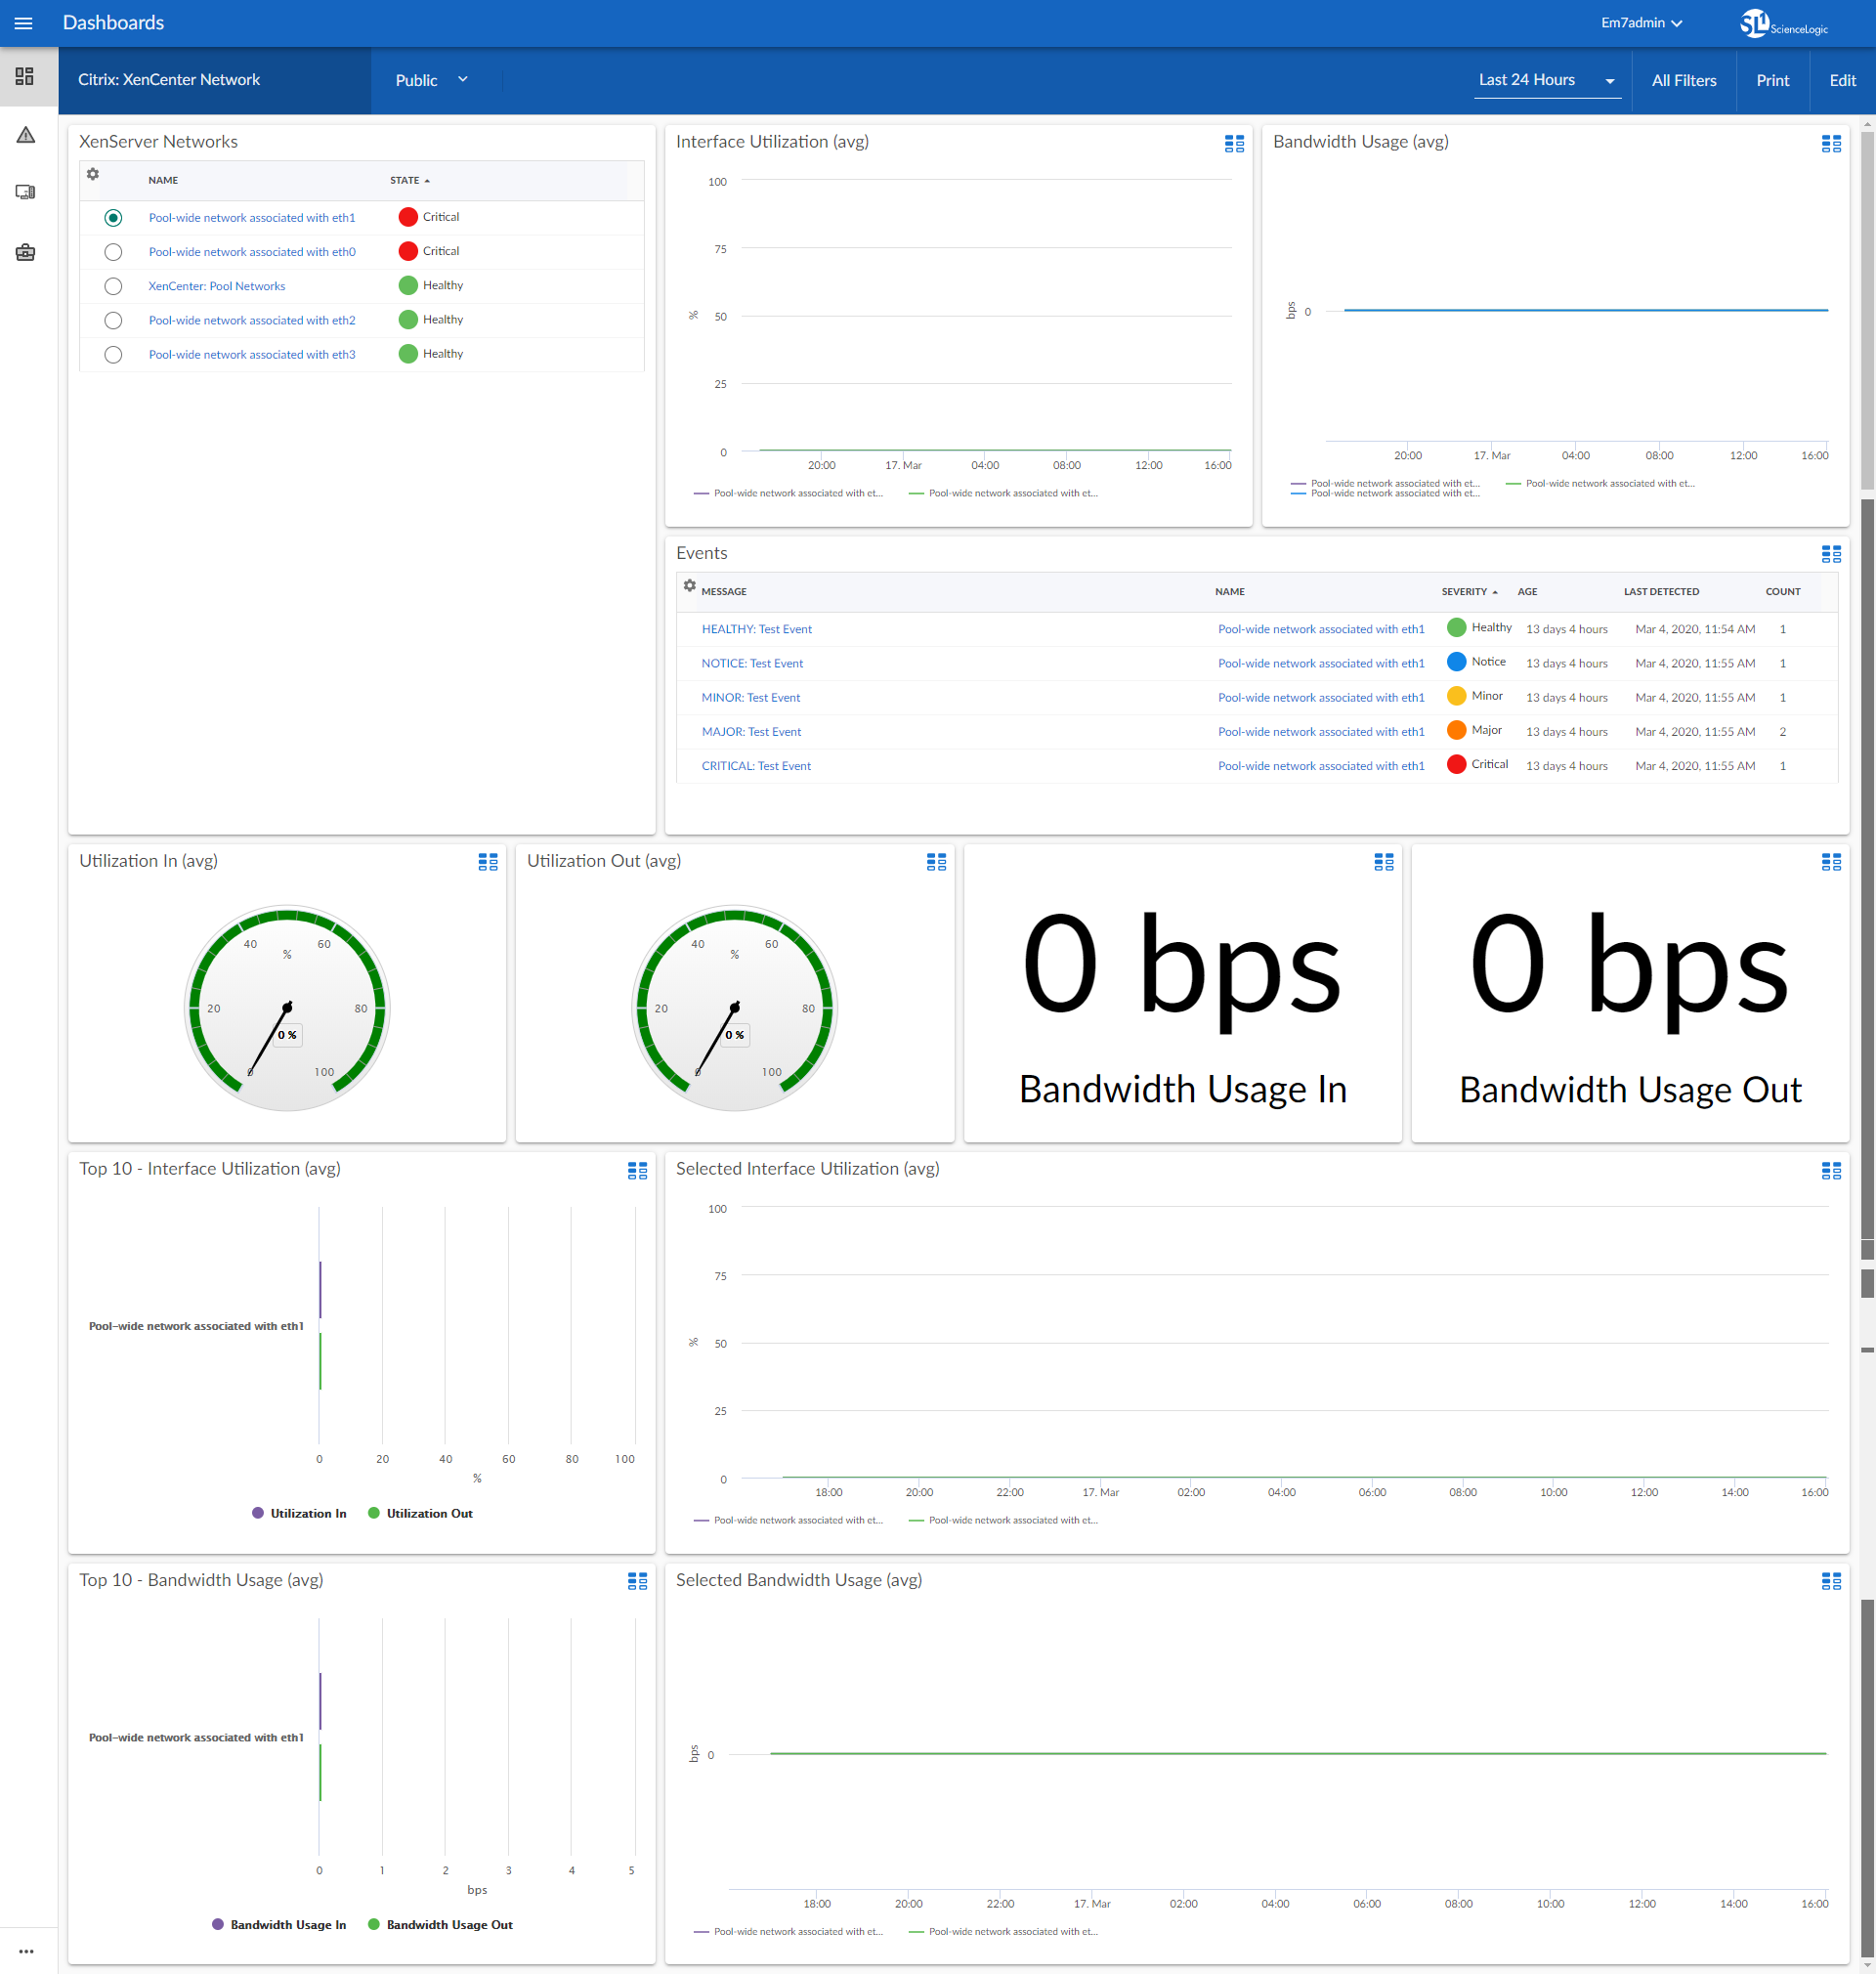Click the Dashboards page title
This screenshot has width=1876, height=1974.
coord(113,23)
